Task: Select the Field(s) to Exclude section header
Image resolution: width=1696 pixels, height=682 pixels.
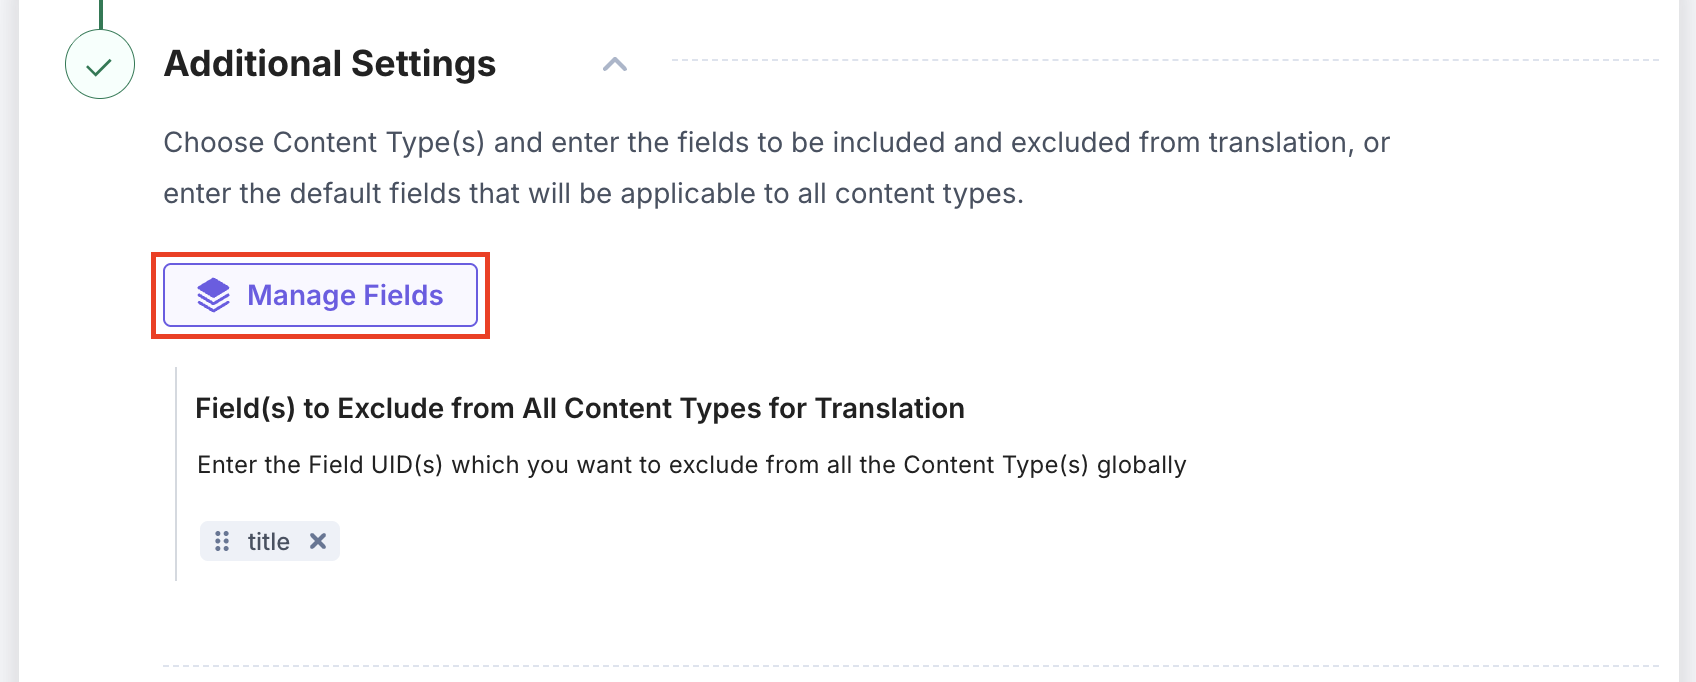Action: click(x=578, y=408)
